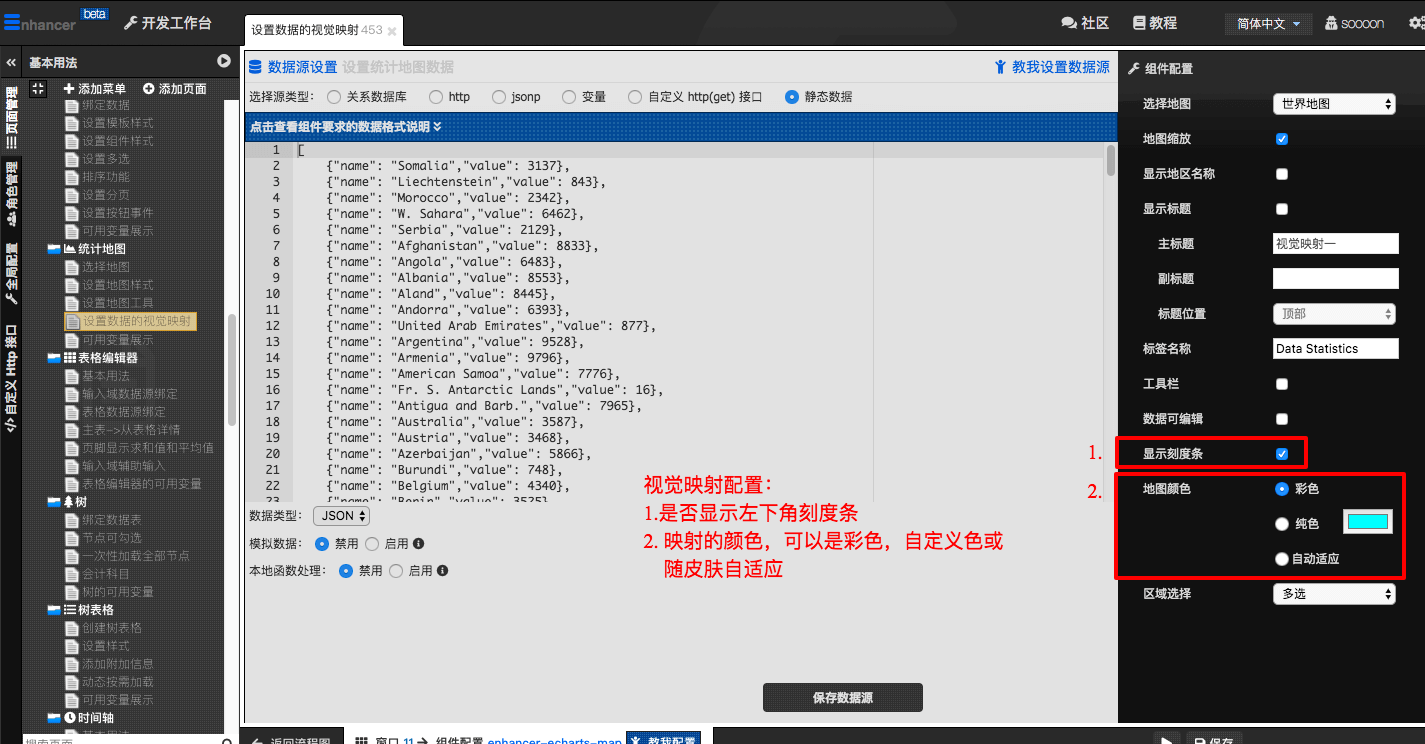The image size is (1425, 744).
Task: Click the 保存数据源 button
Action: (x=842, y=698)
